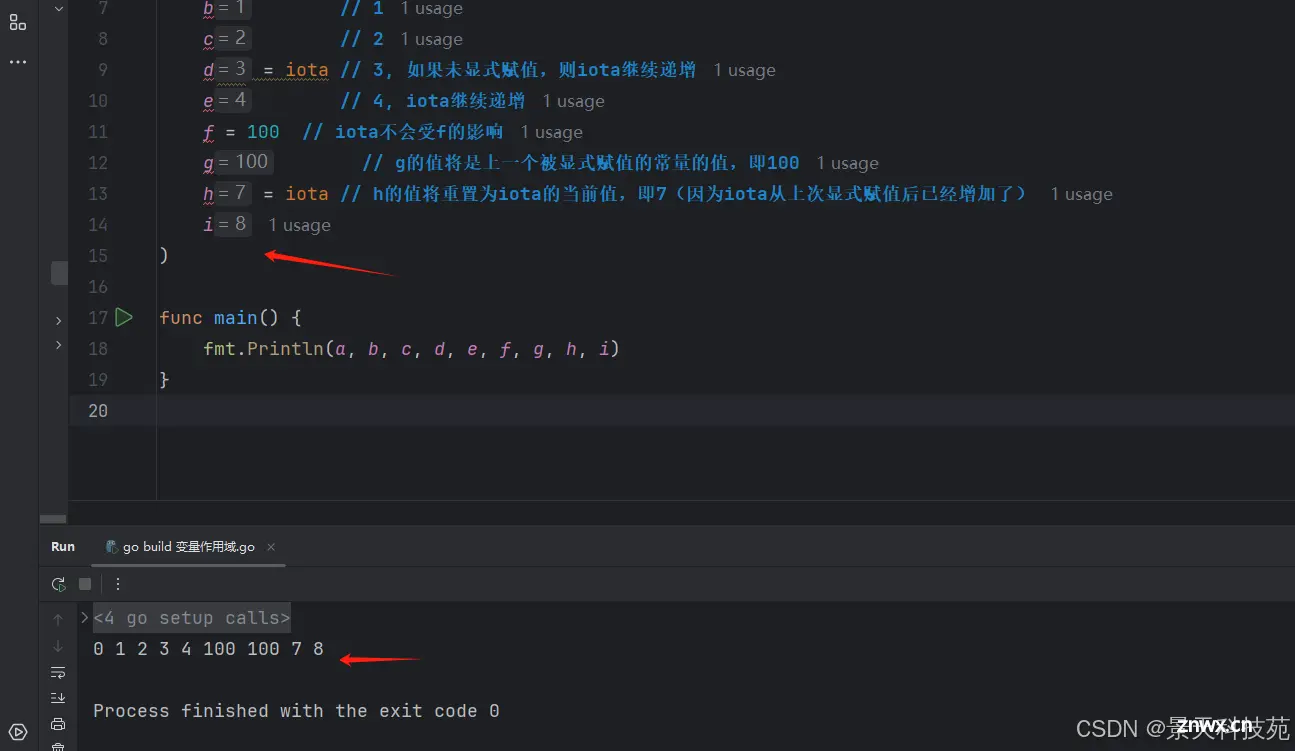The height and width of the screenshot is (751, 1295).
Task: Click the value 100 assigned to f
Action: (263, 132)
